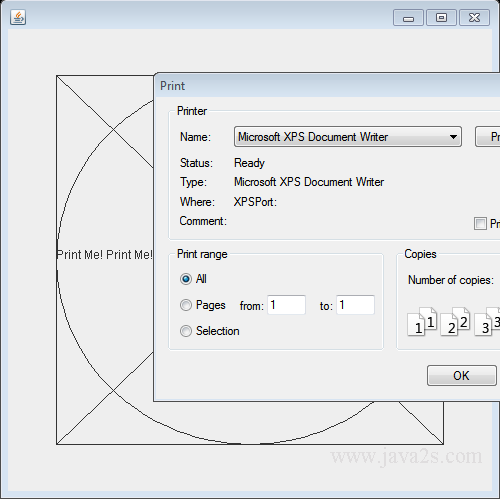This screenshot has width=500, height=499.
Task: Focus the pages 'to' input field
Action: tap(355, 305)
